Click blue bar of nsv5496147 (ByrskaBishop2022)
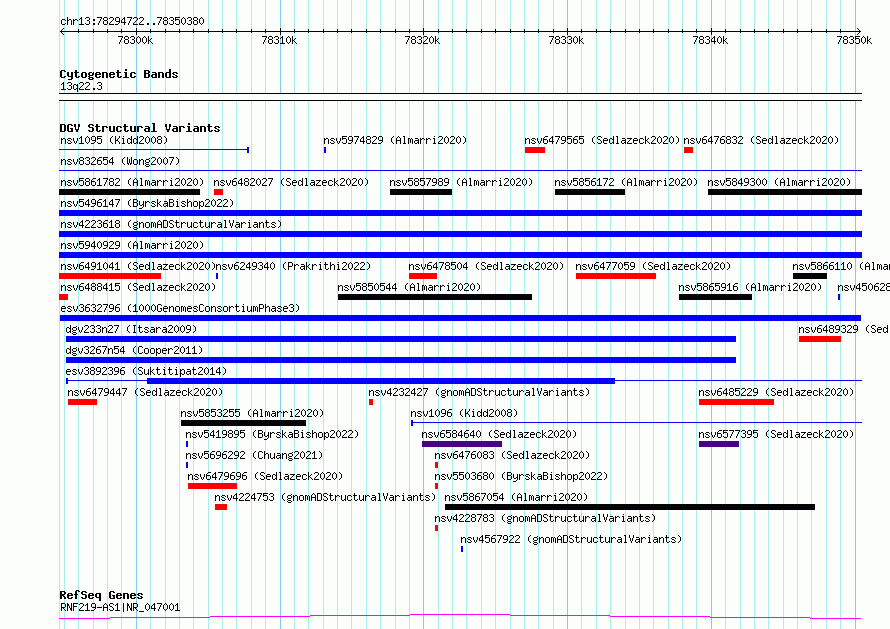The height and width of the screenshot is (629, 890). (460, 213)
